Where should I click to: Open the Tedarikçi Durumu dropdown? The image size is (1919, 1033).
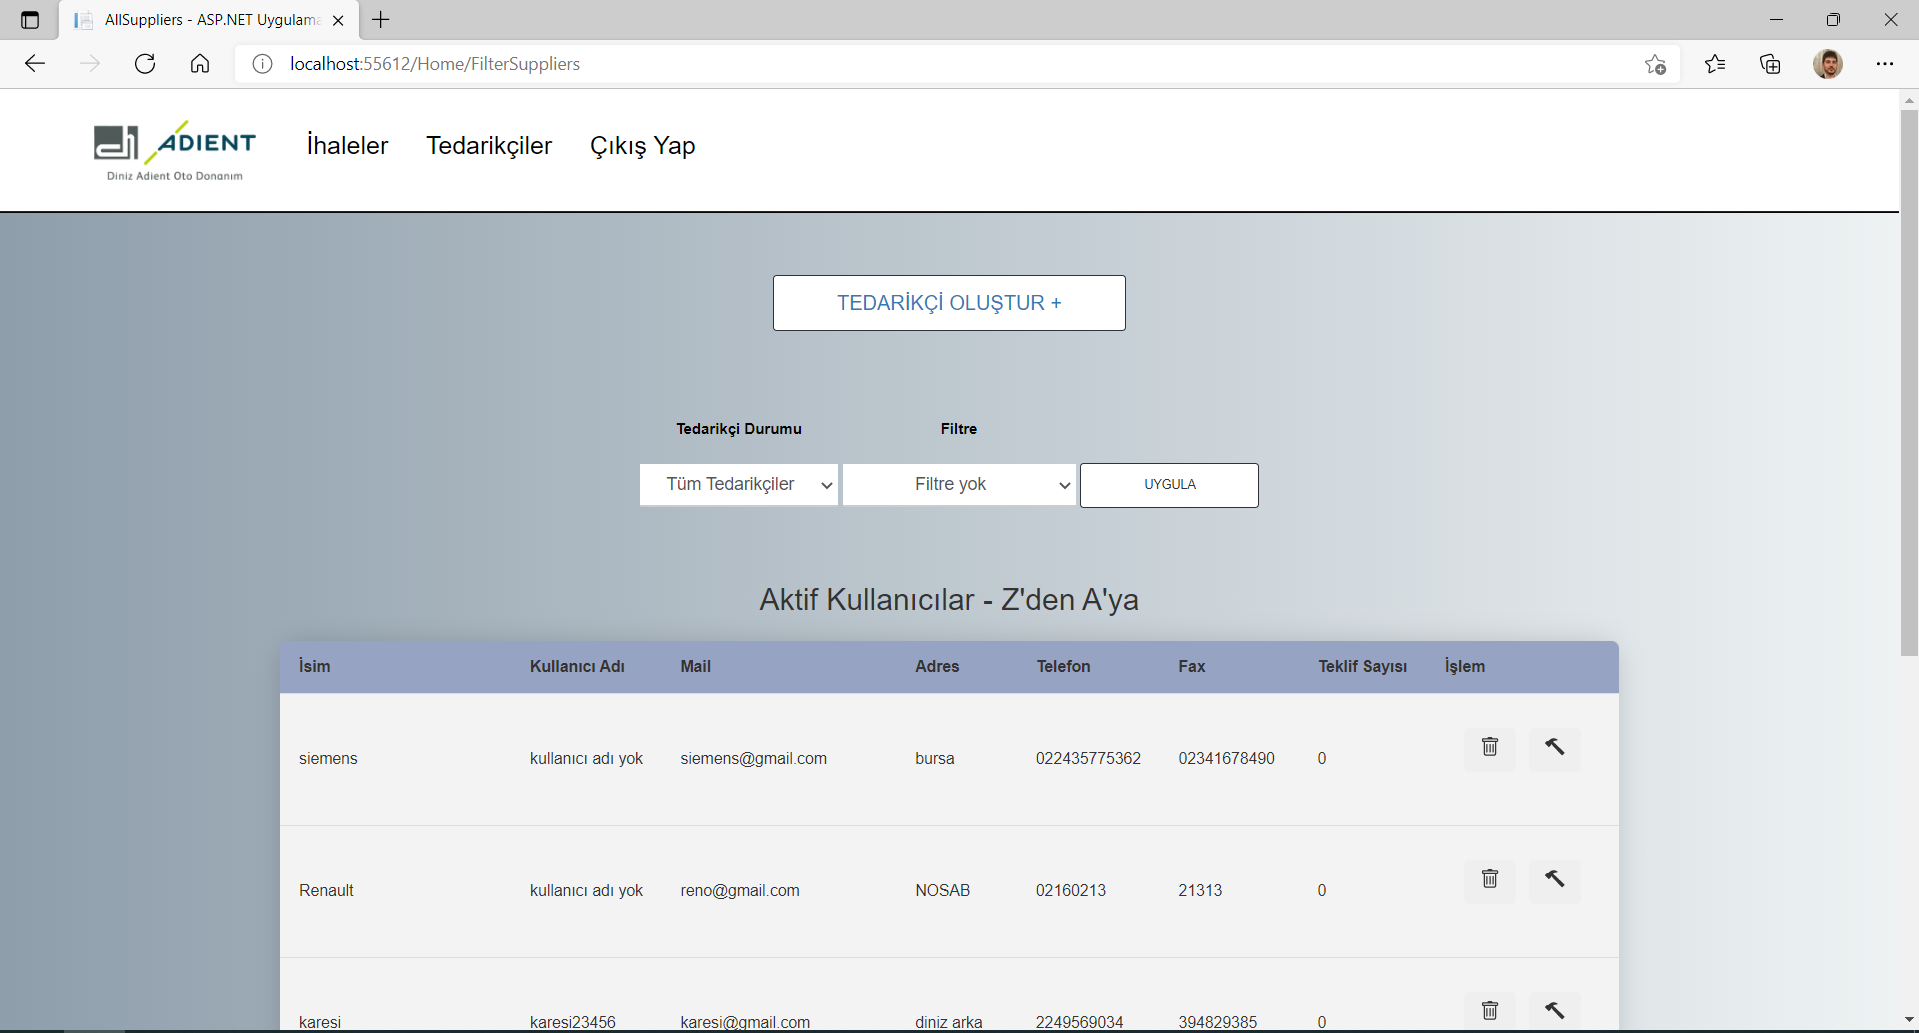coord(739,484)
